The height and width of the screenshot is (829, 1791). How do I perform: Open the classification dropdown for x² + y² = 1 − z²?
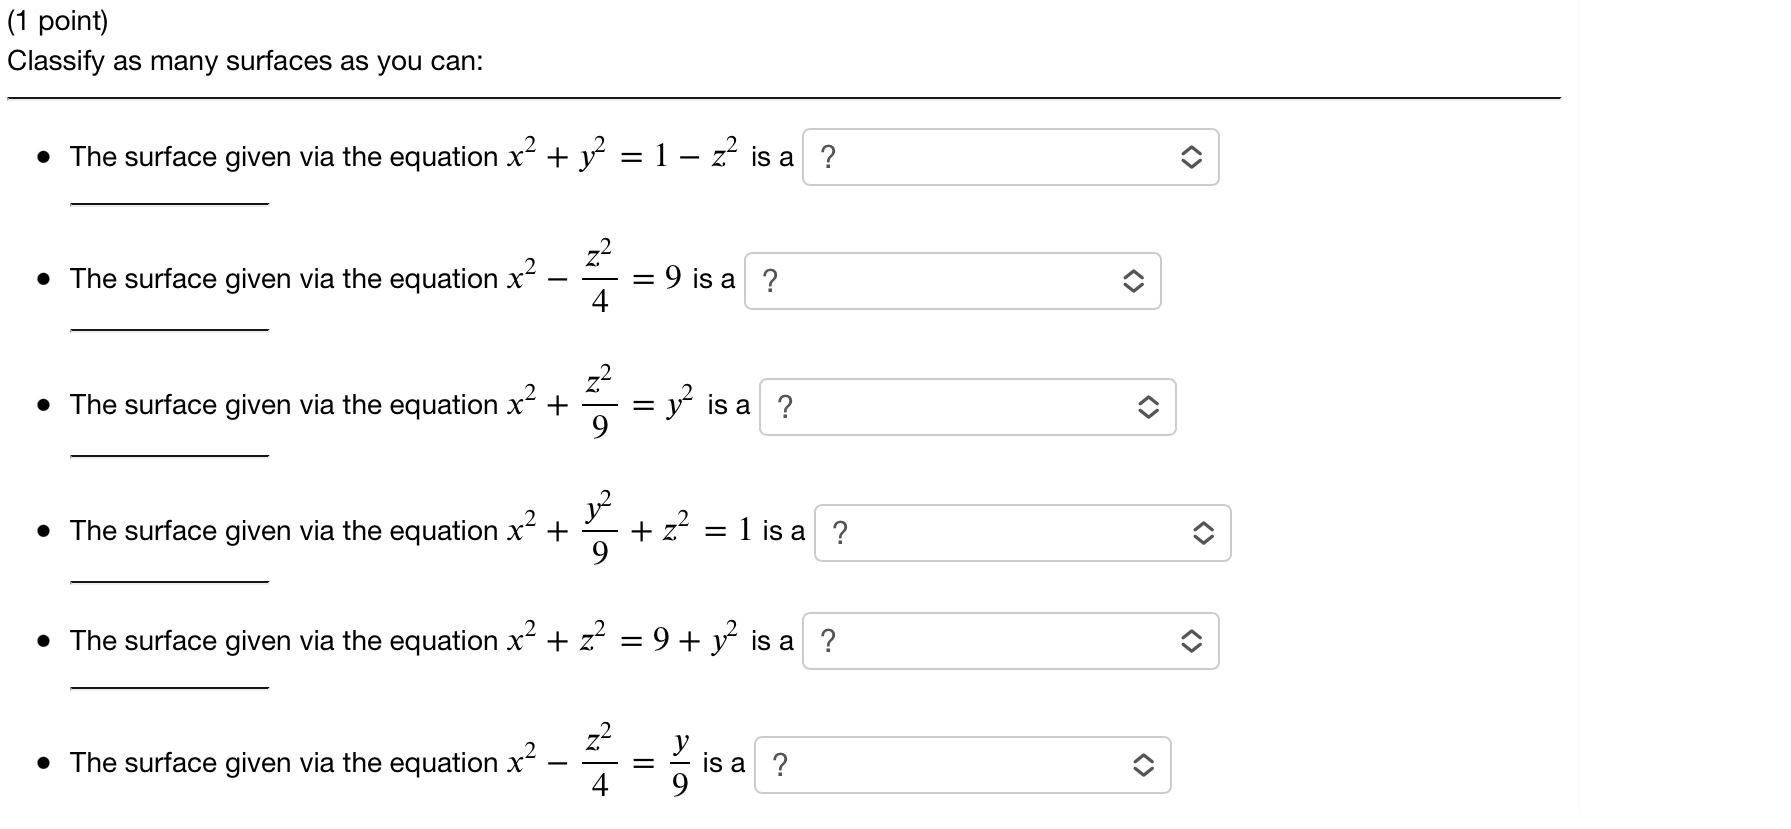click(x=1010, y=157)
